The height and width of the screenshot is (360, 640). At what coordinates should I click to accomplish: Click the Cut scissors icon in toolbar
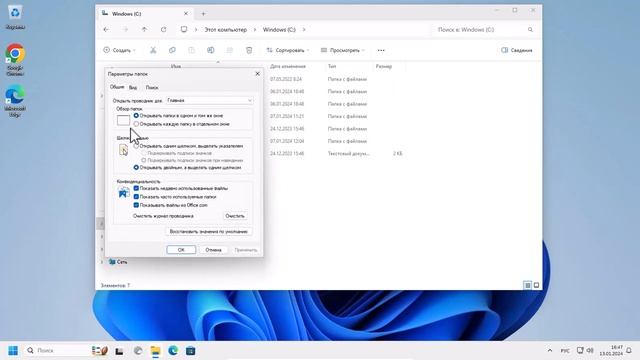click(153, 50)
